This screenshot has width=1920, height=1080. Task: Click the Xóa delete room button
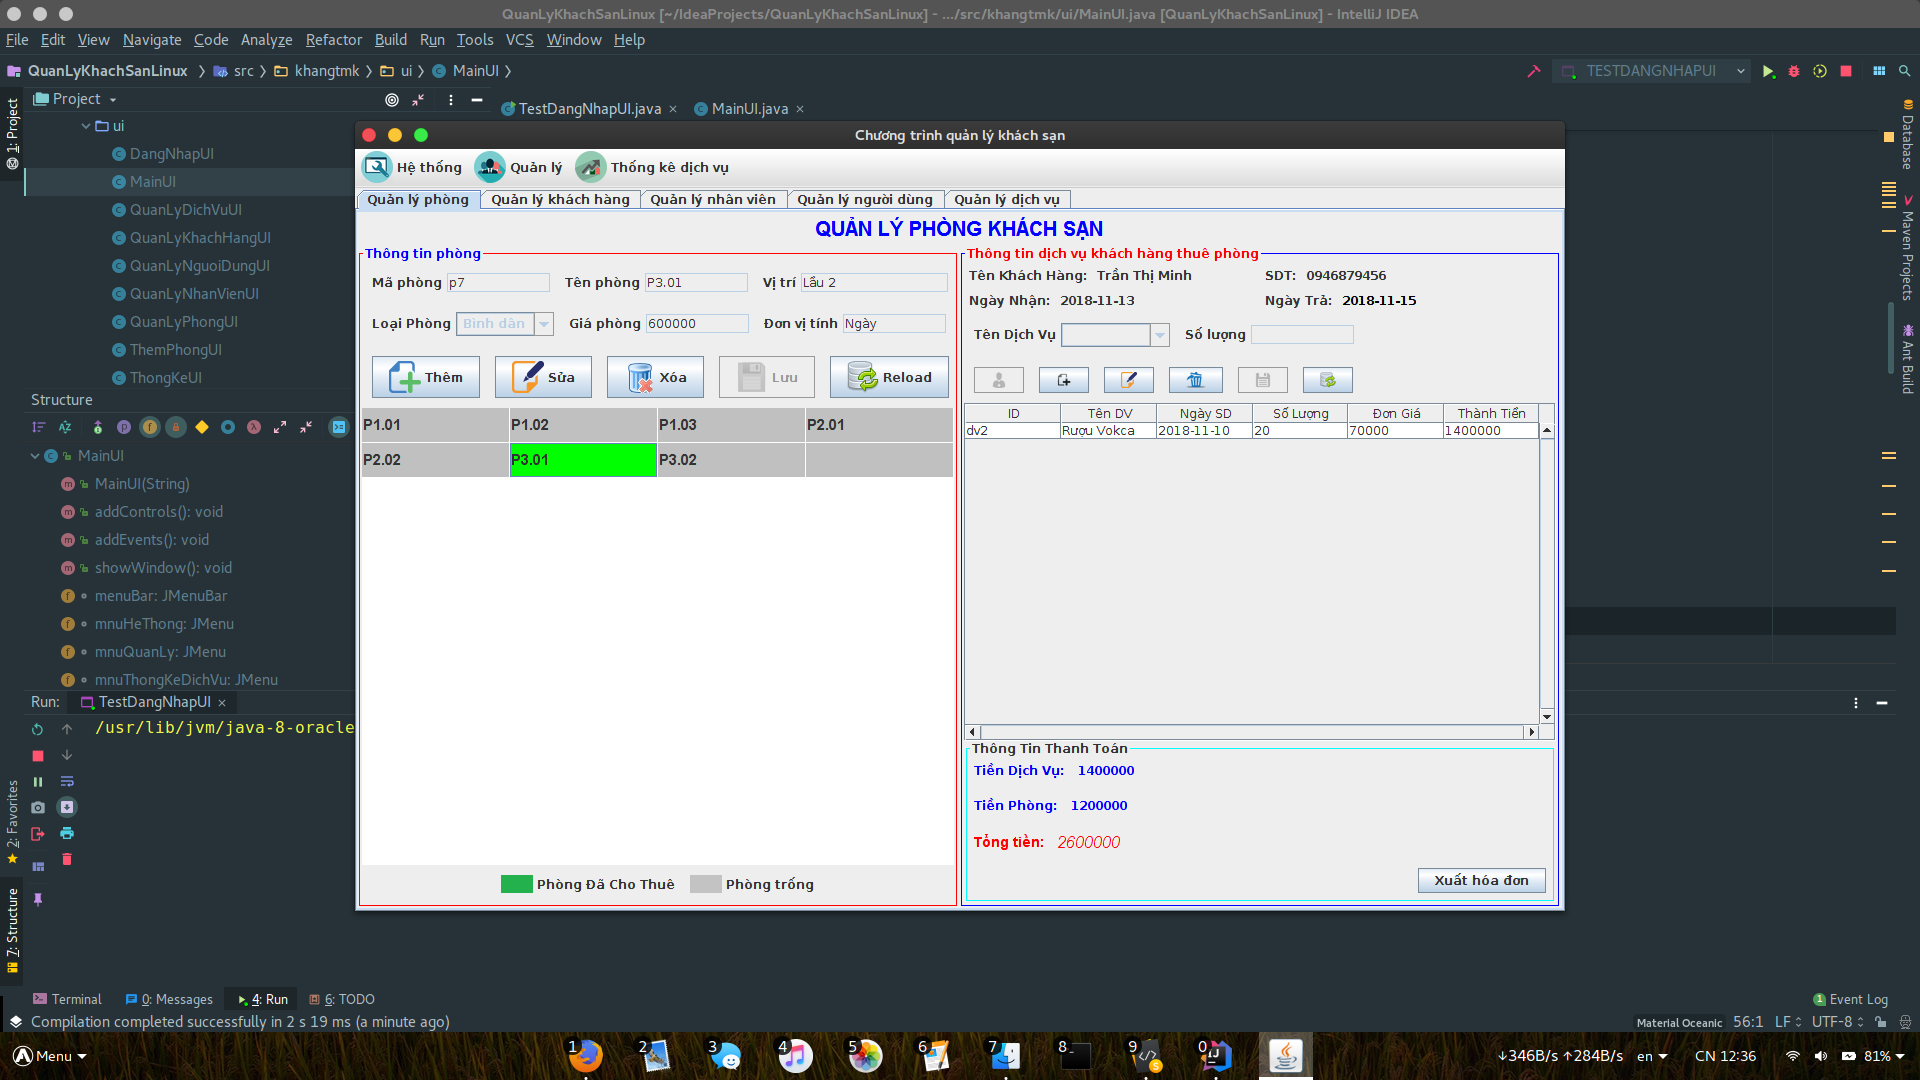655,377
